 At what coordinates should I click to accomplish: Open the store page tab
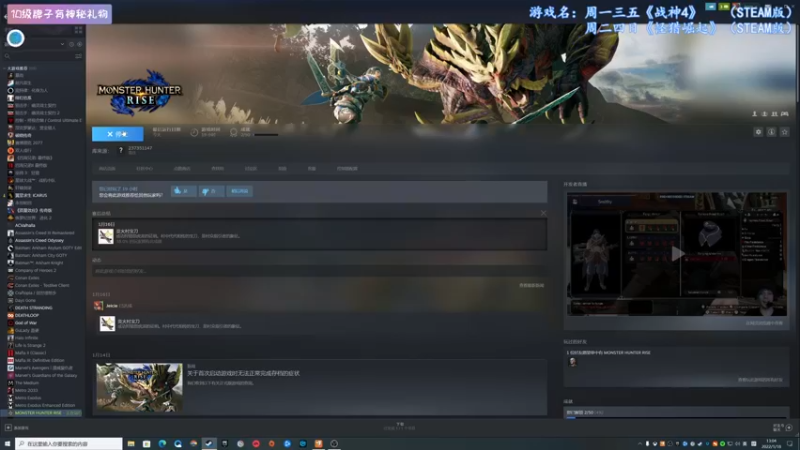[x=107, y=168]
